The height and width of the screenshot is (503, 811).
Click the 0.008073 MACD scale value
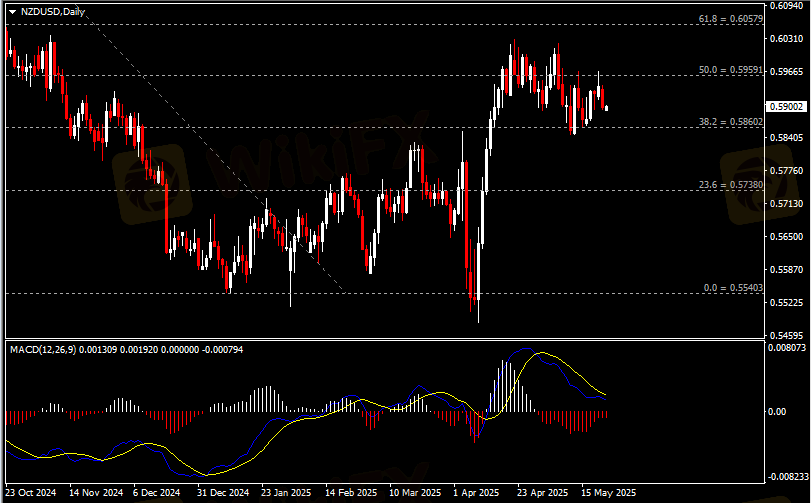[x=788, y=348]
